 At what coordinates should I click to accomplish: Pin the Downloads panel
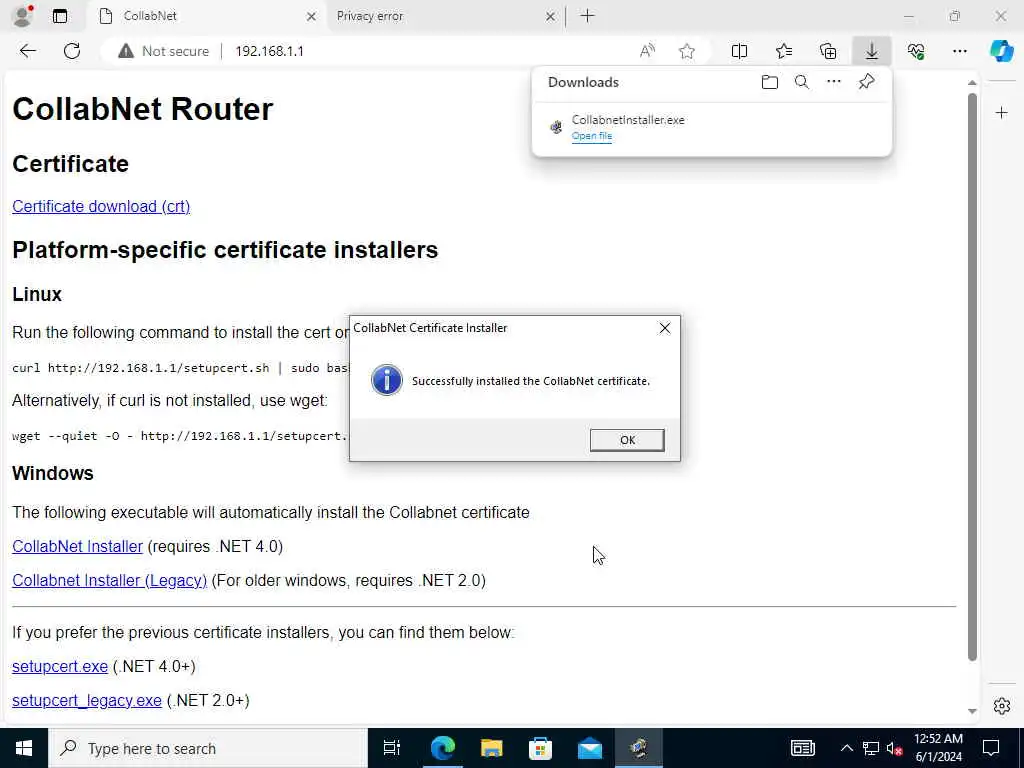(x=867, y=82)
